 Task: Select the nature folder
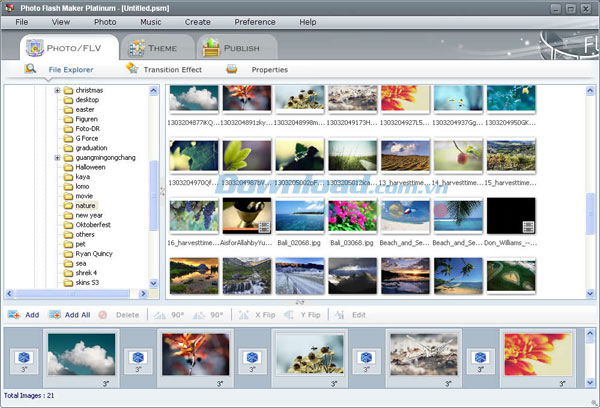[x=80, y=206]
